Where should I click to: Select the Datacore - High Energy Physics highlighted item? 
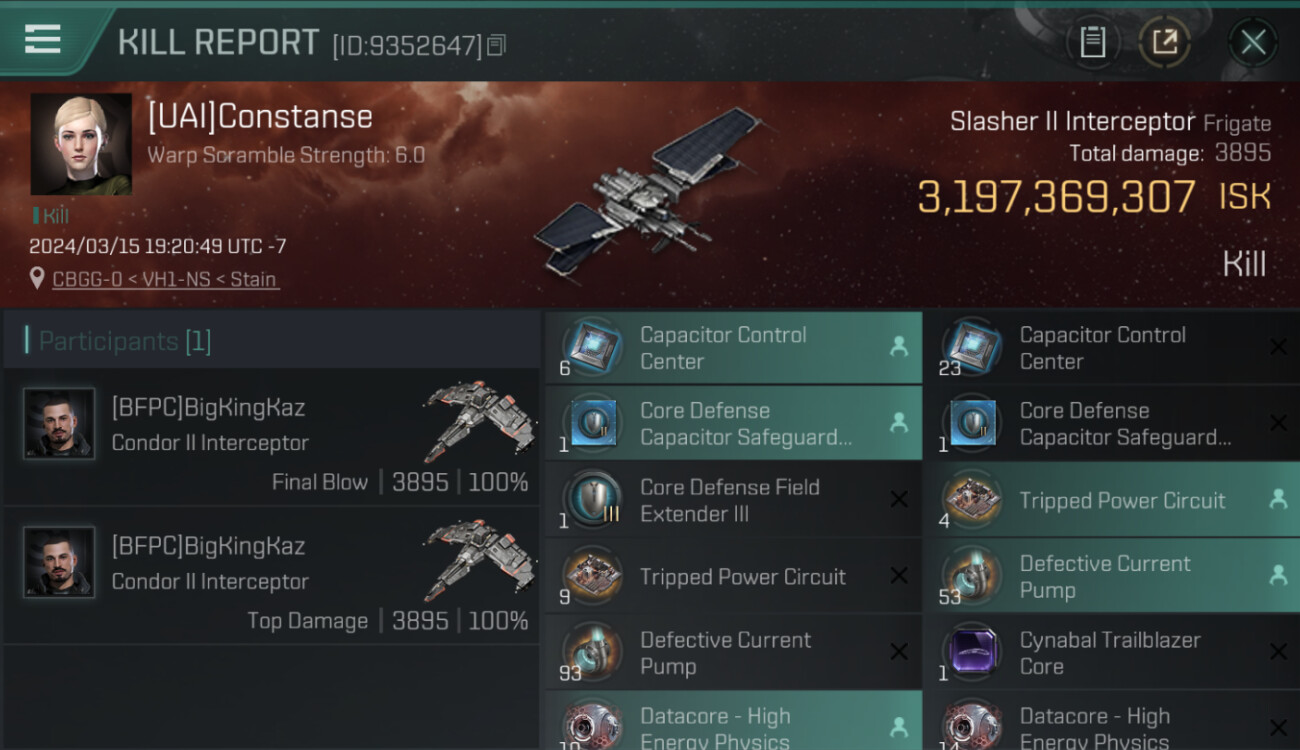pos(733,721)
